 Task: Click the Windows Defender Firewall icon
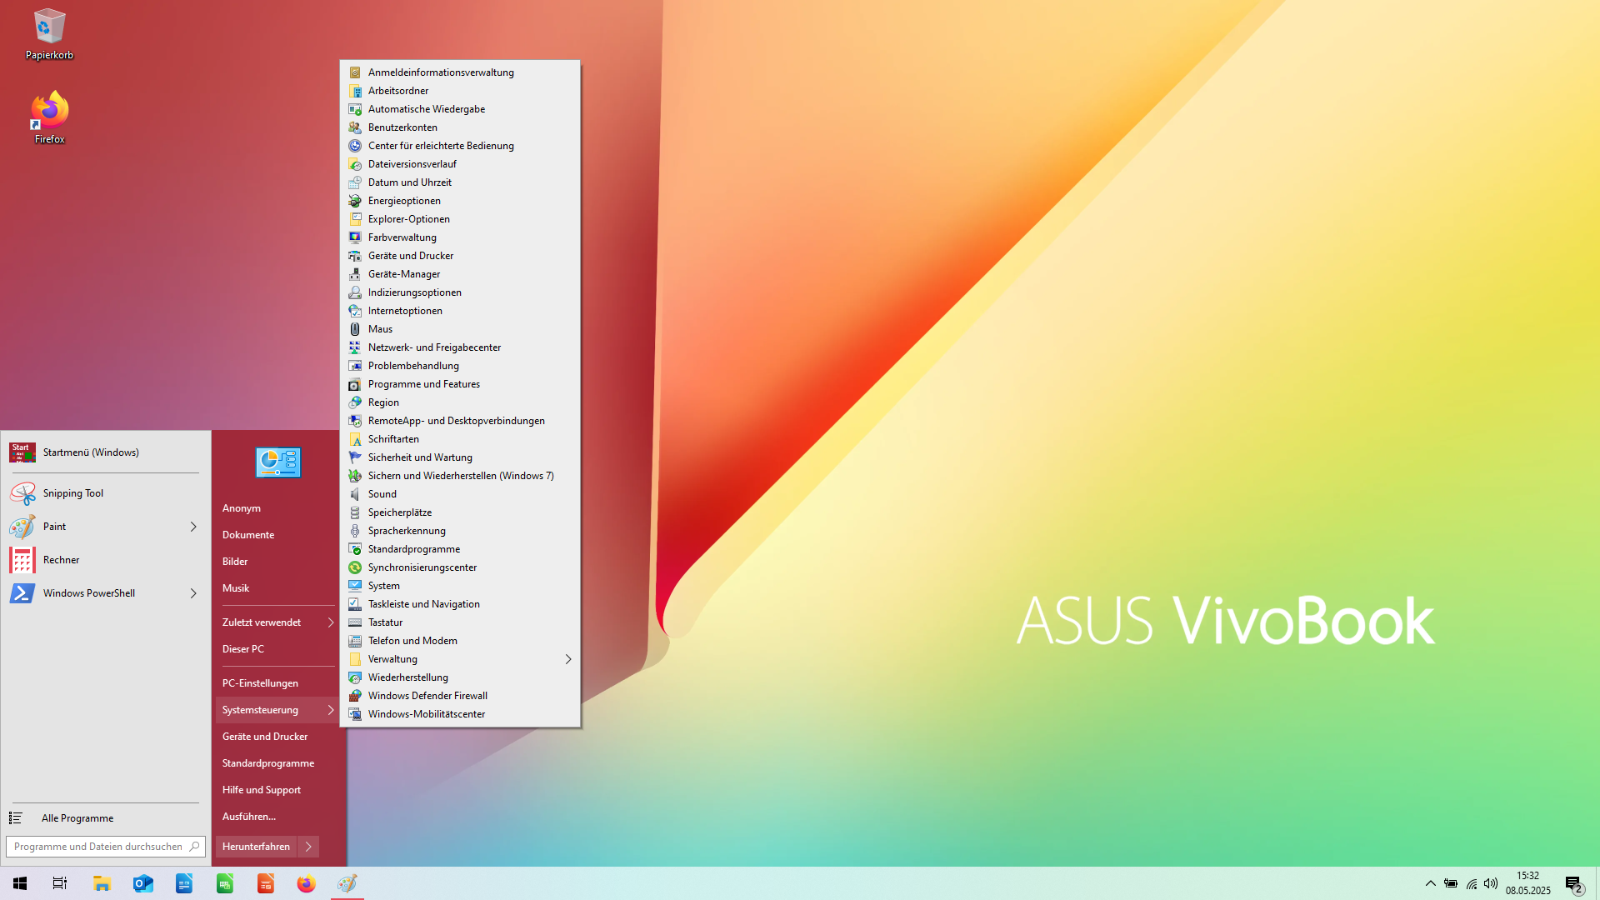(355, 696)
